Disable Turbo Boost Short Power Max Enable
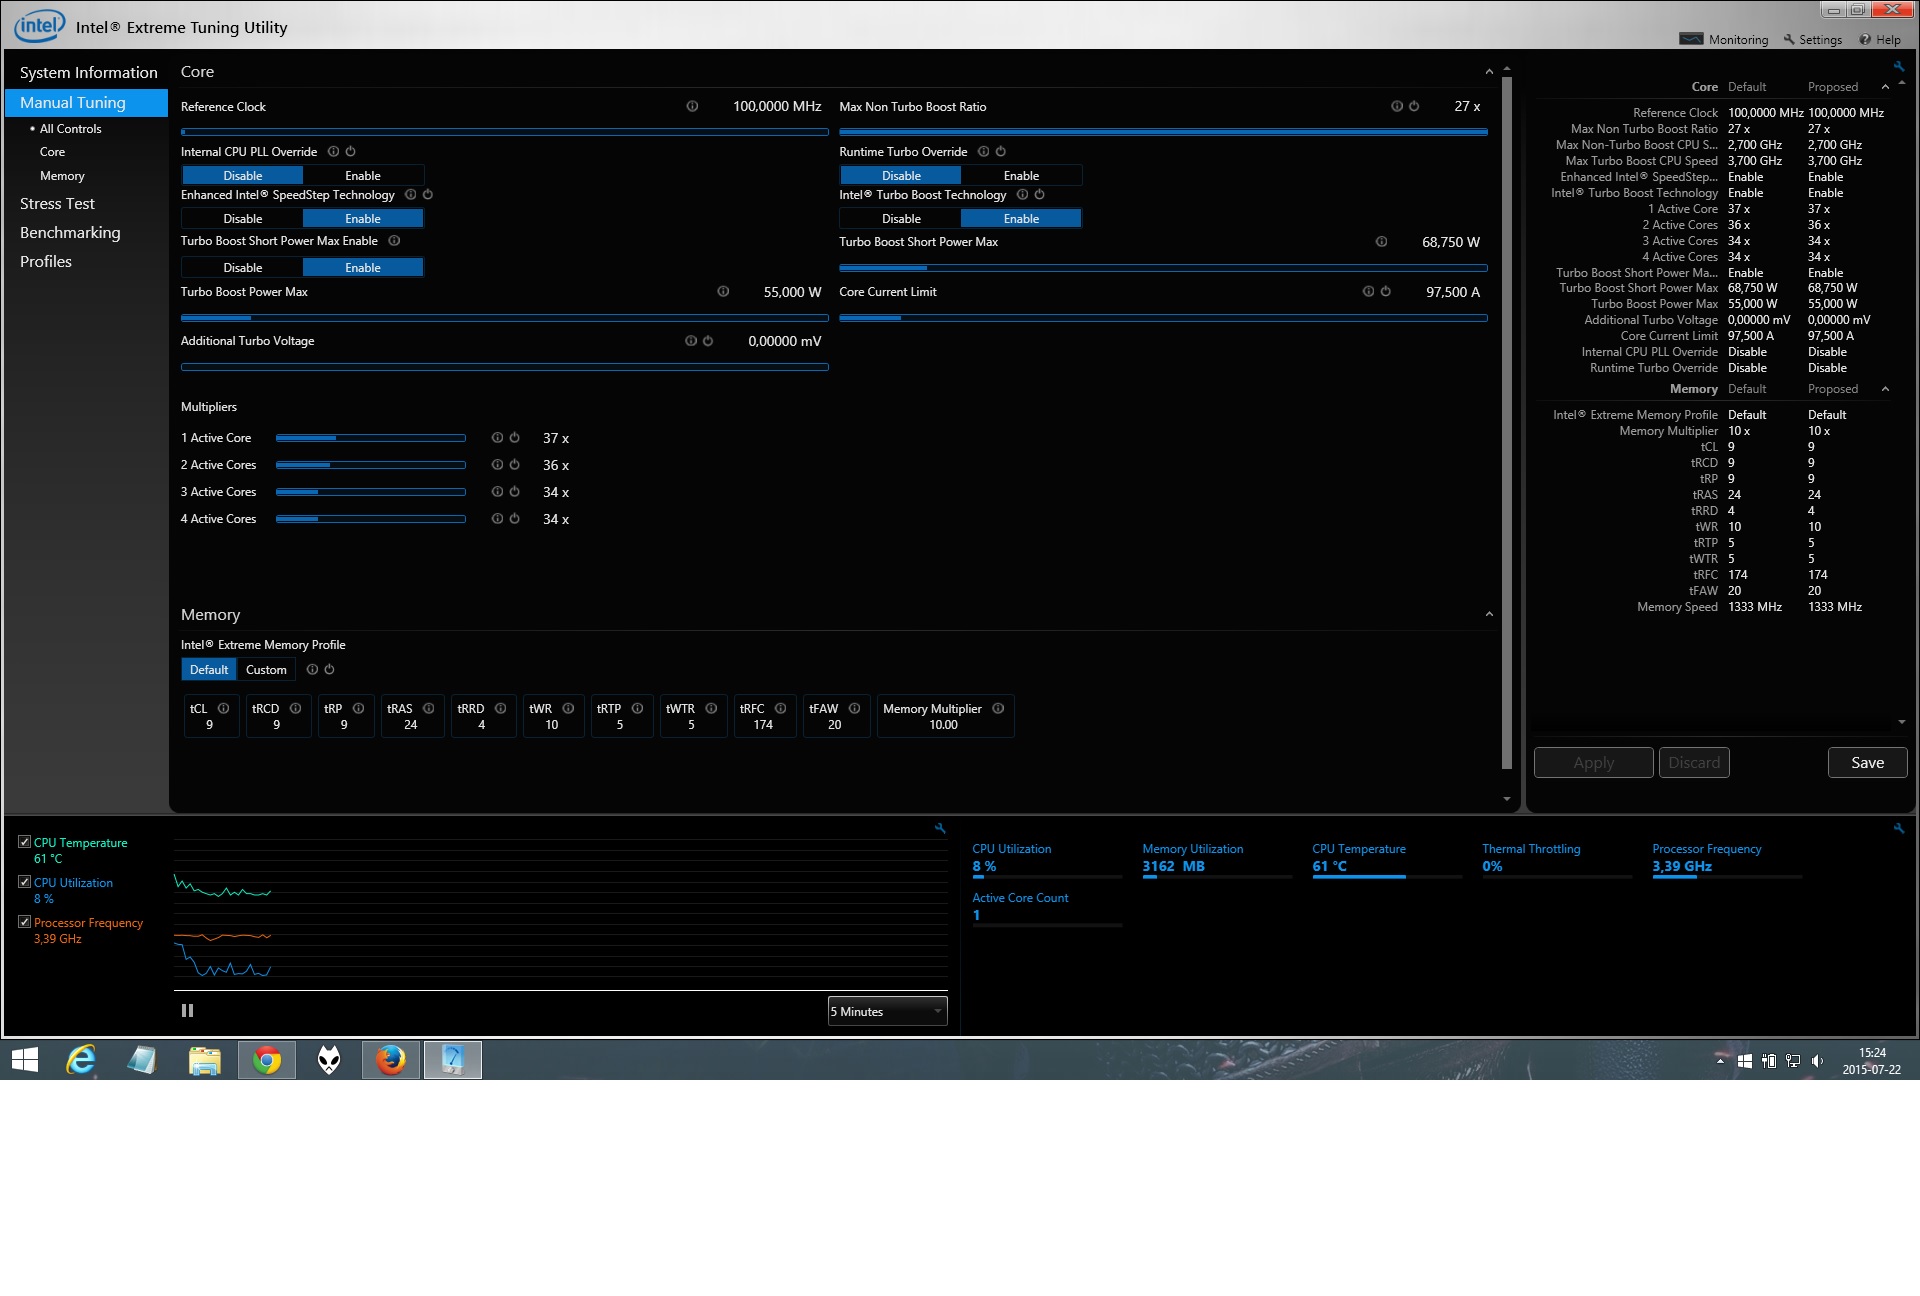This screenshot has height=1296, width=1920. click(x=243, y=267)
